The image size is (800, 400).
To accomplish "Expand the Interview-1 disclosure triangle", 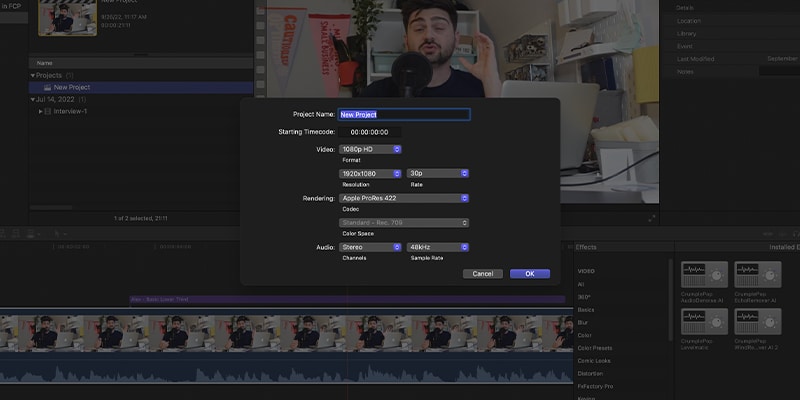I will (x=41, y=111).
